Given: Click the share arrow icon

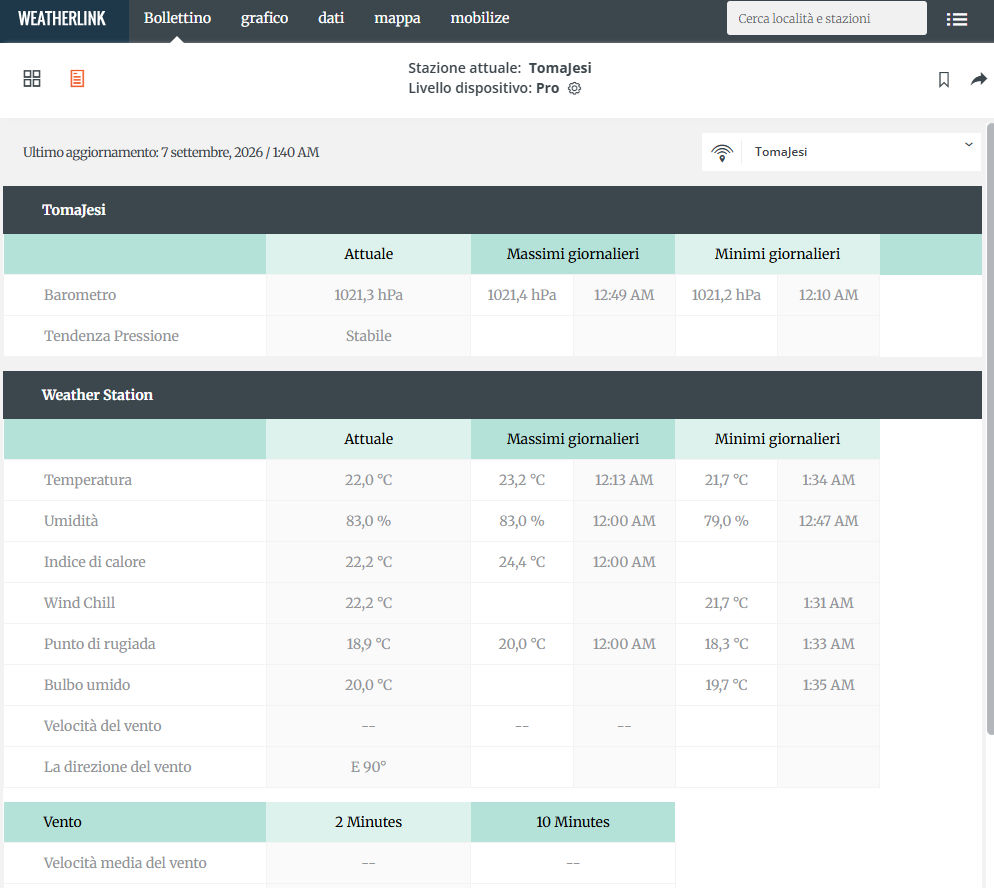Looking at the screenshot, I should point(979,79).
